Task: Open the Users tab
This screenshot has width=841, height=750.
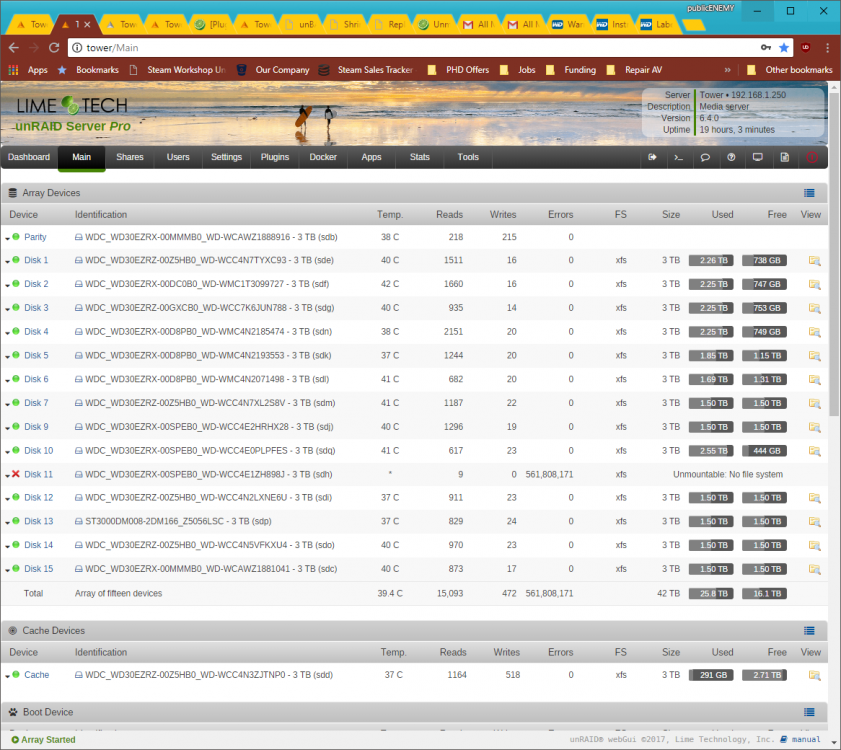Action: click(178, 157)
